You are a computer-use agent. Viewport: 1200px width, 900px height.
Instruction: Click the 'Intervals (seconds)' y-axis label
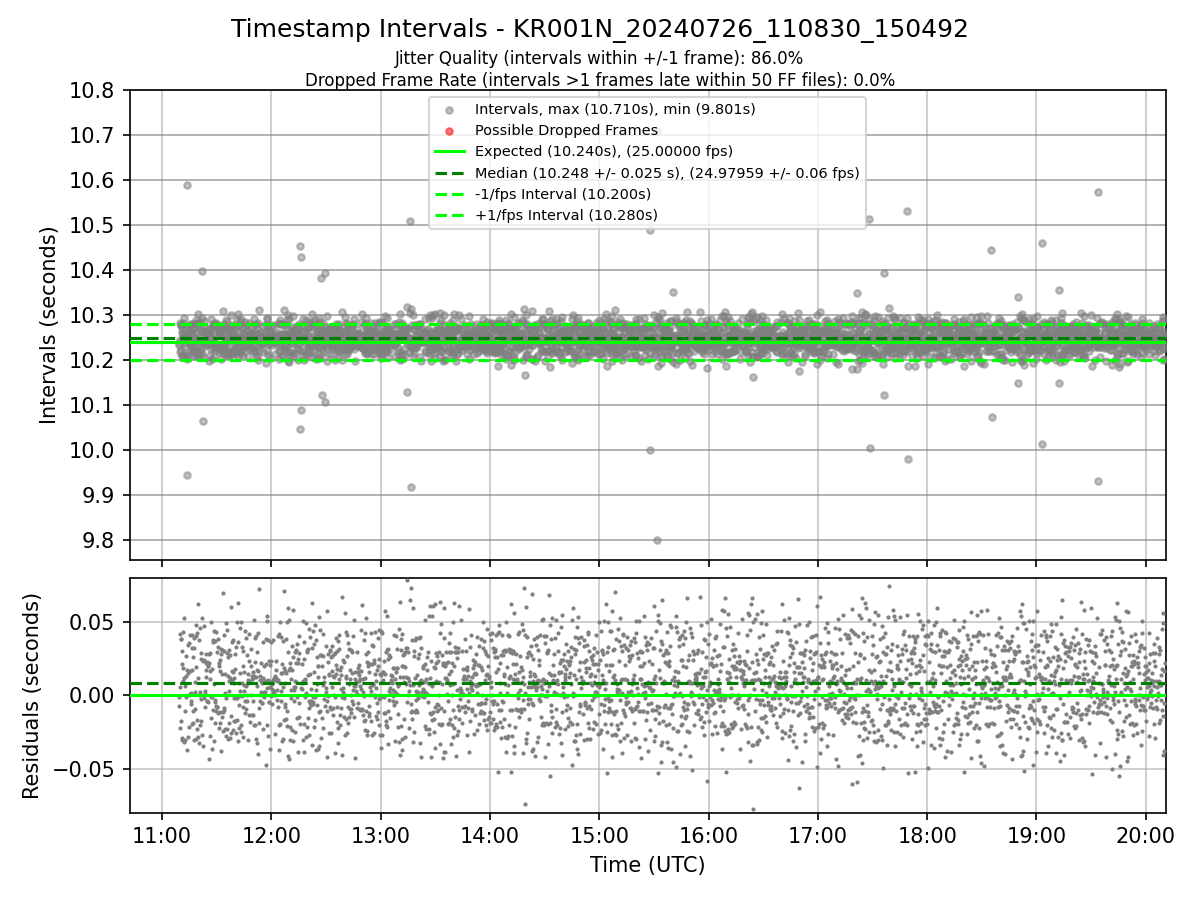(x=48, y=325)
